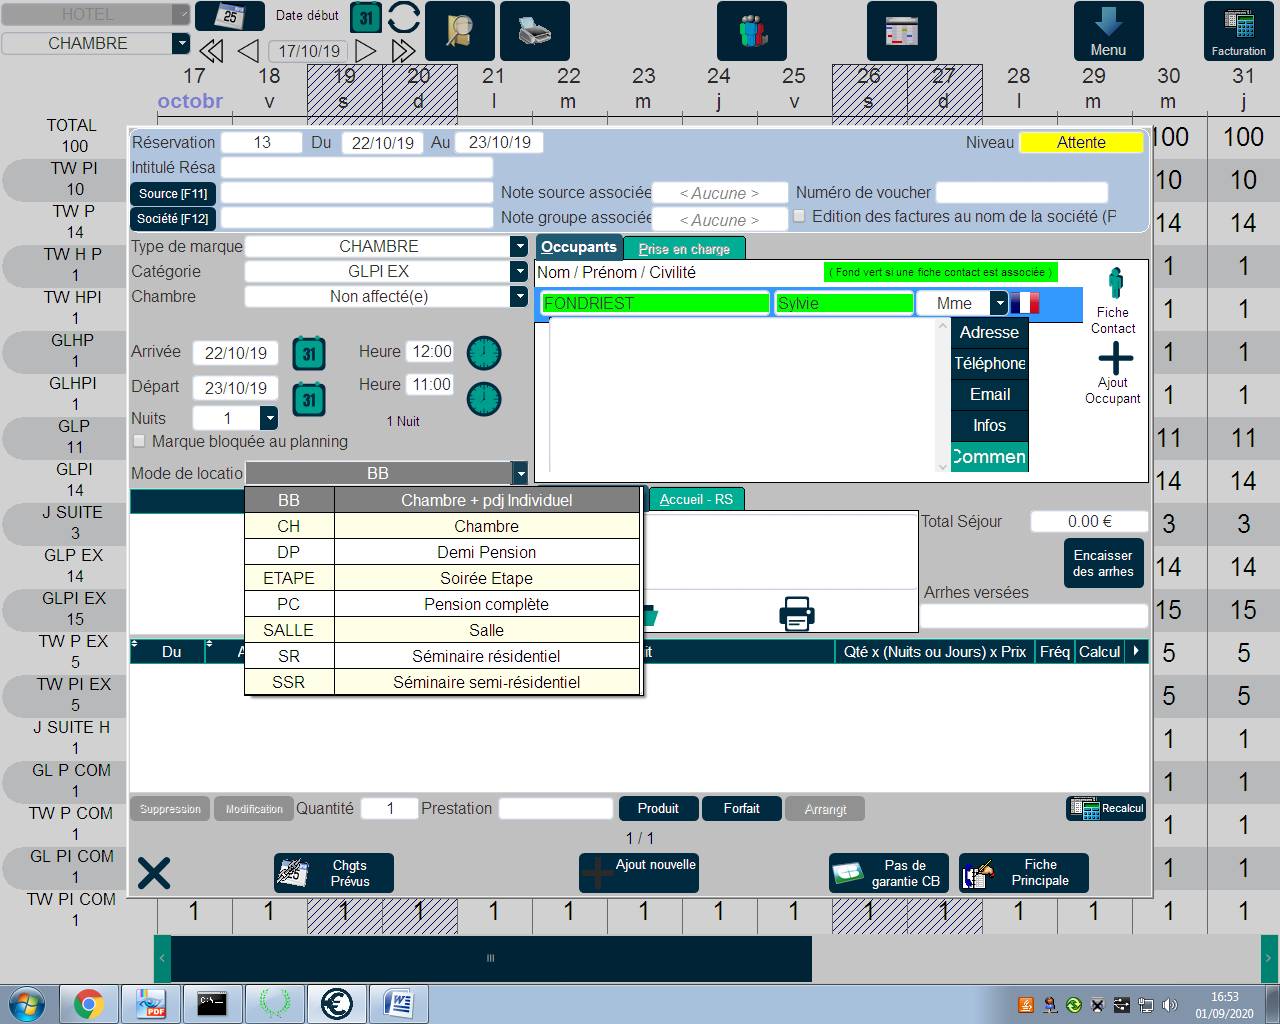The height and width of the screenshot is (1024, 1280).
Task: Click the departure time clock icon
Action: click(x=484, y=399)
